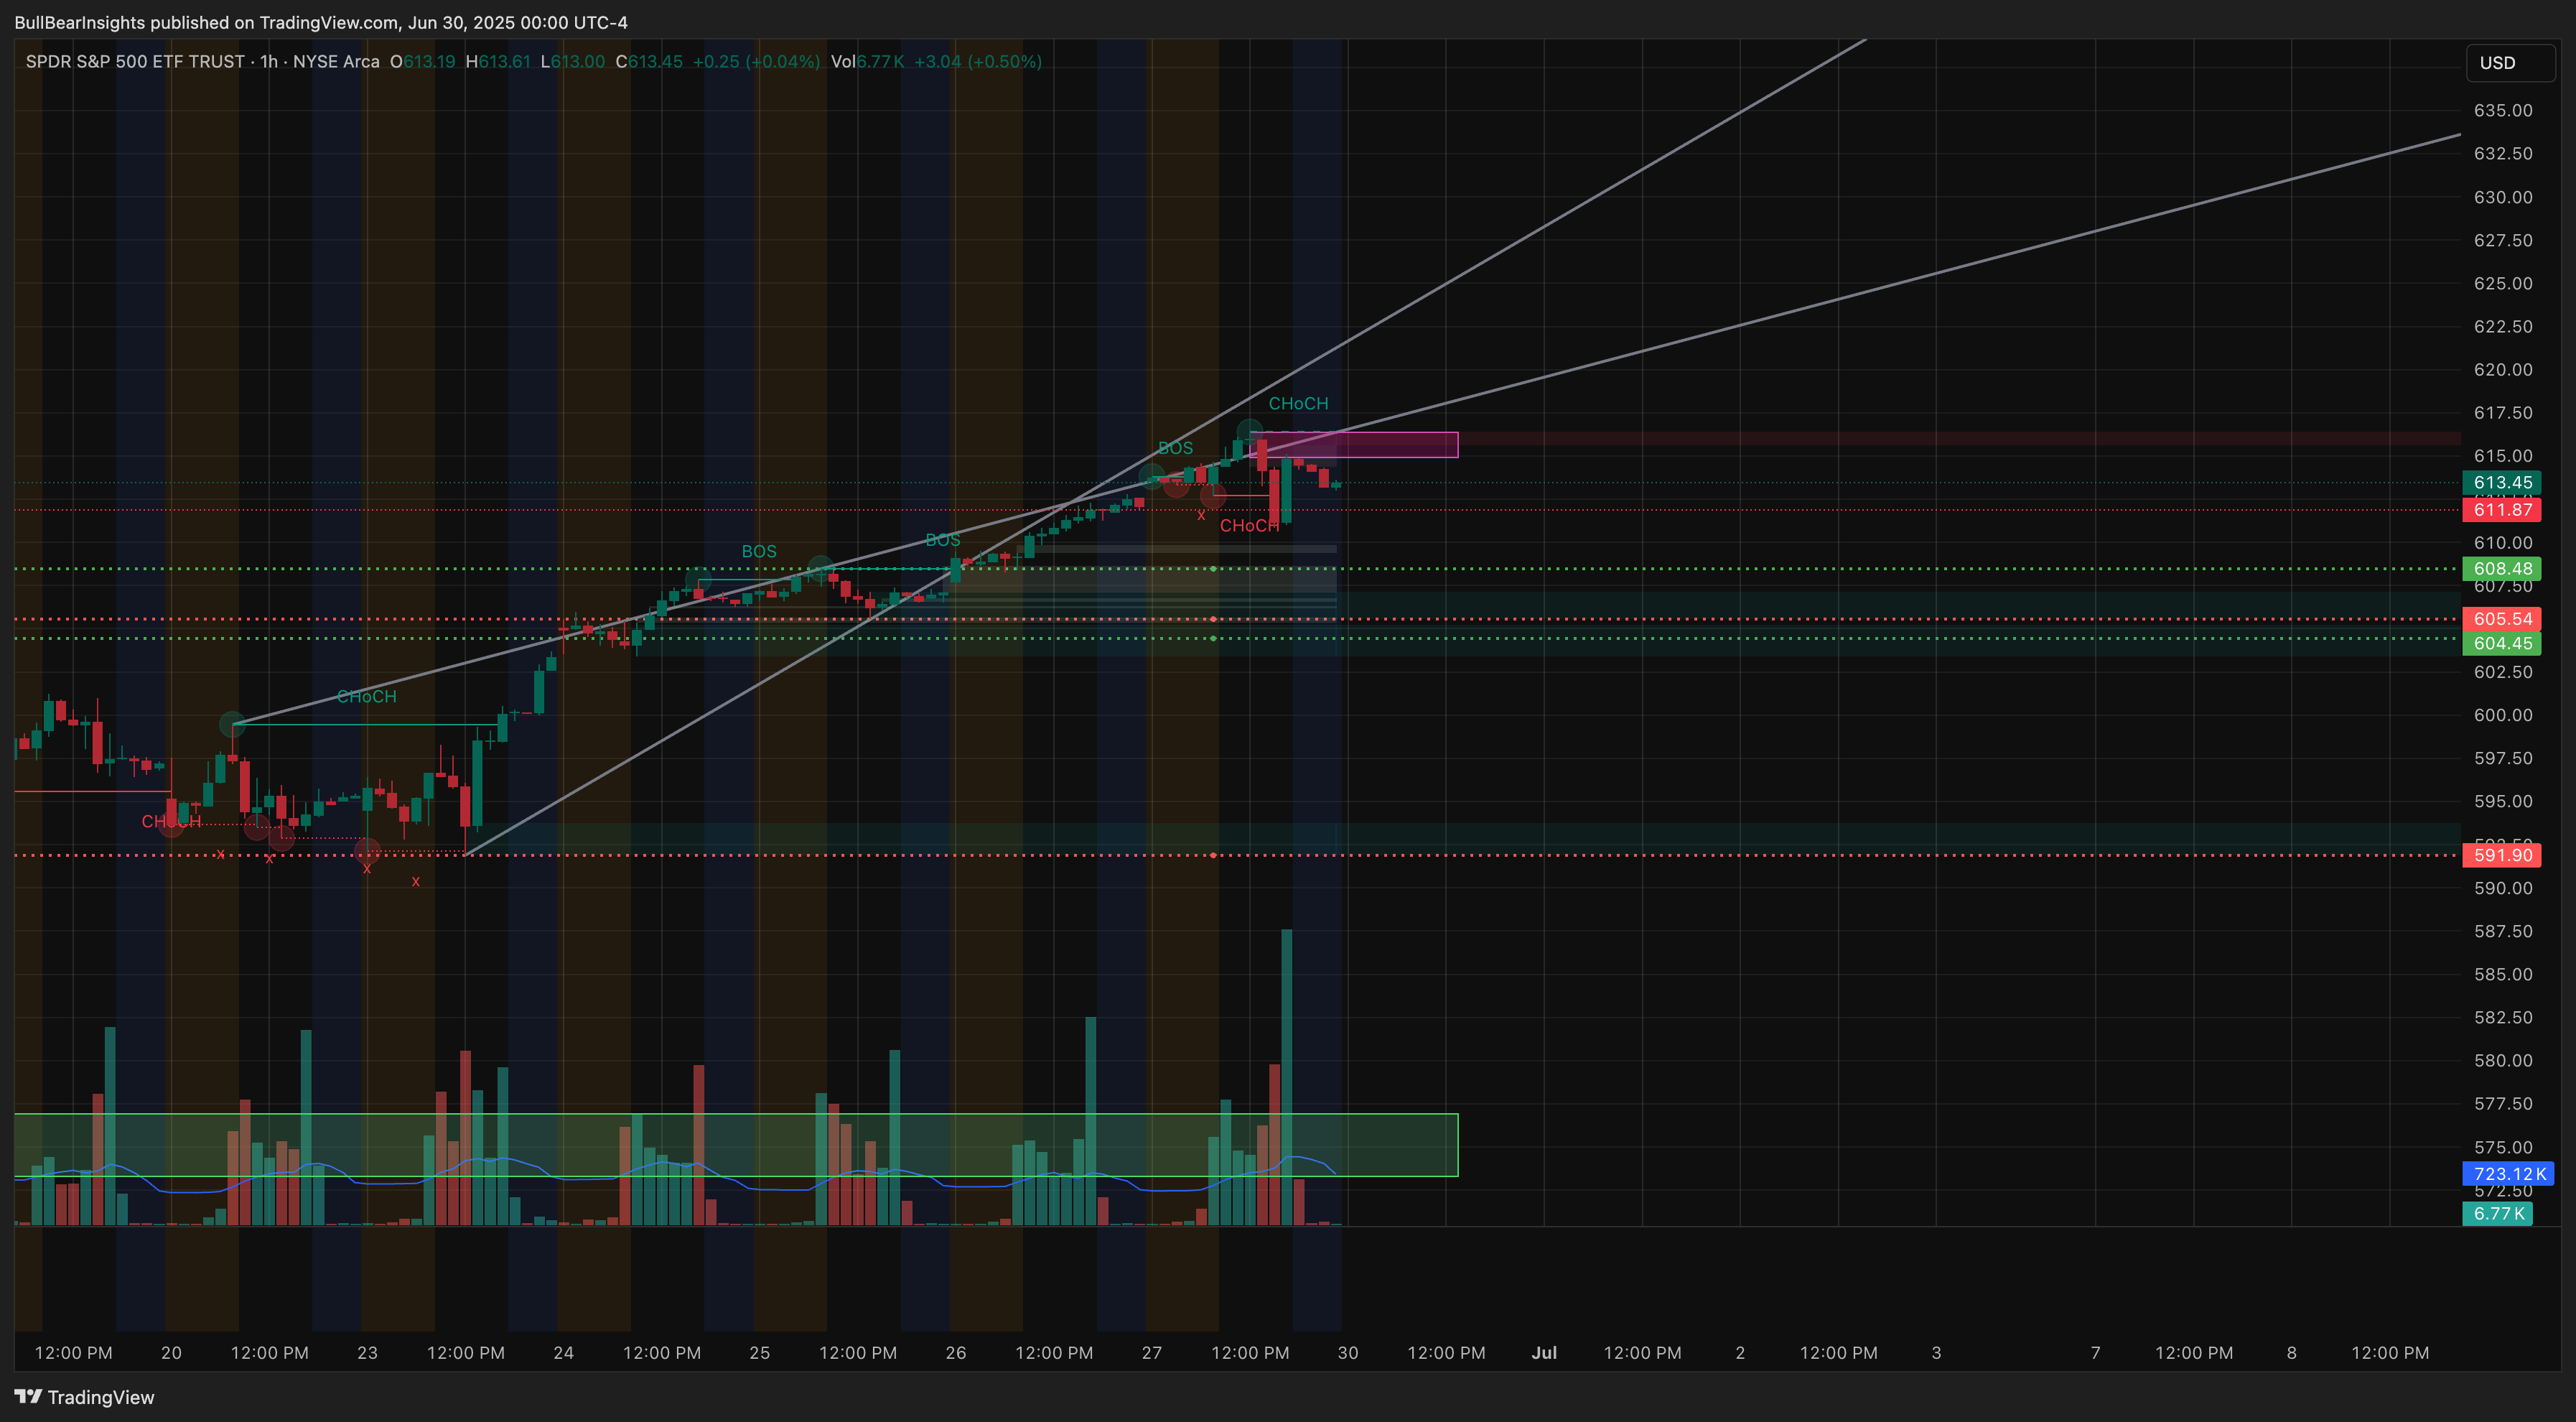Click the 8 date label on time axis
Image resolution: width=2576 pixels, height=1422 pixels.
[x=2291, y=1353]
